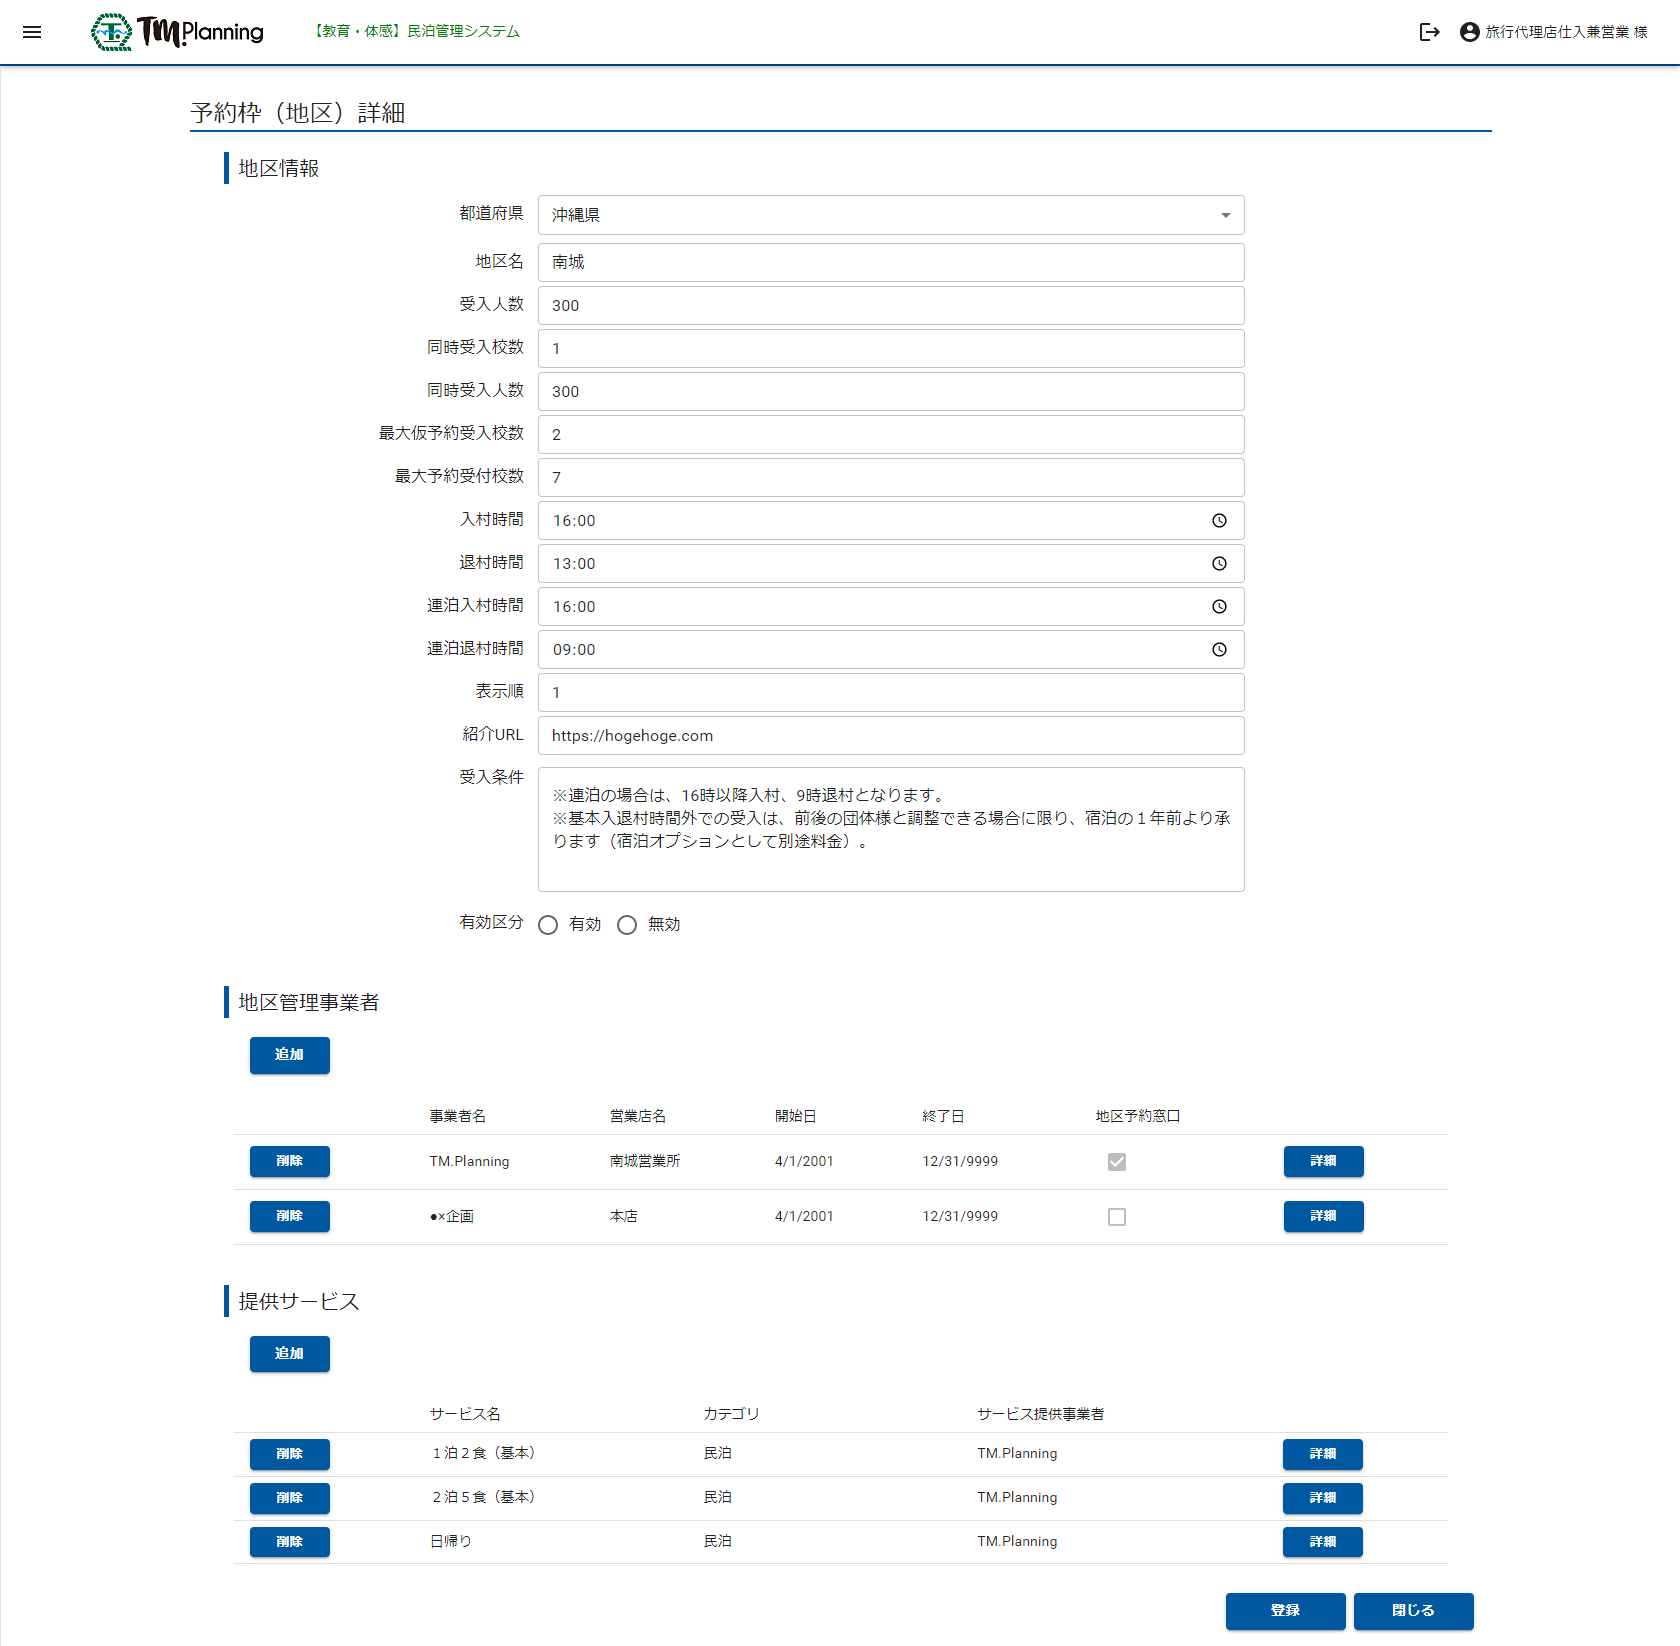Open time picker for 入村時間

pyautogui.click(x=1219, y=521)
